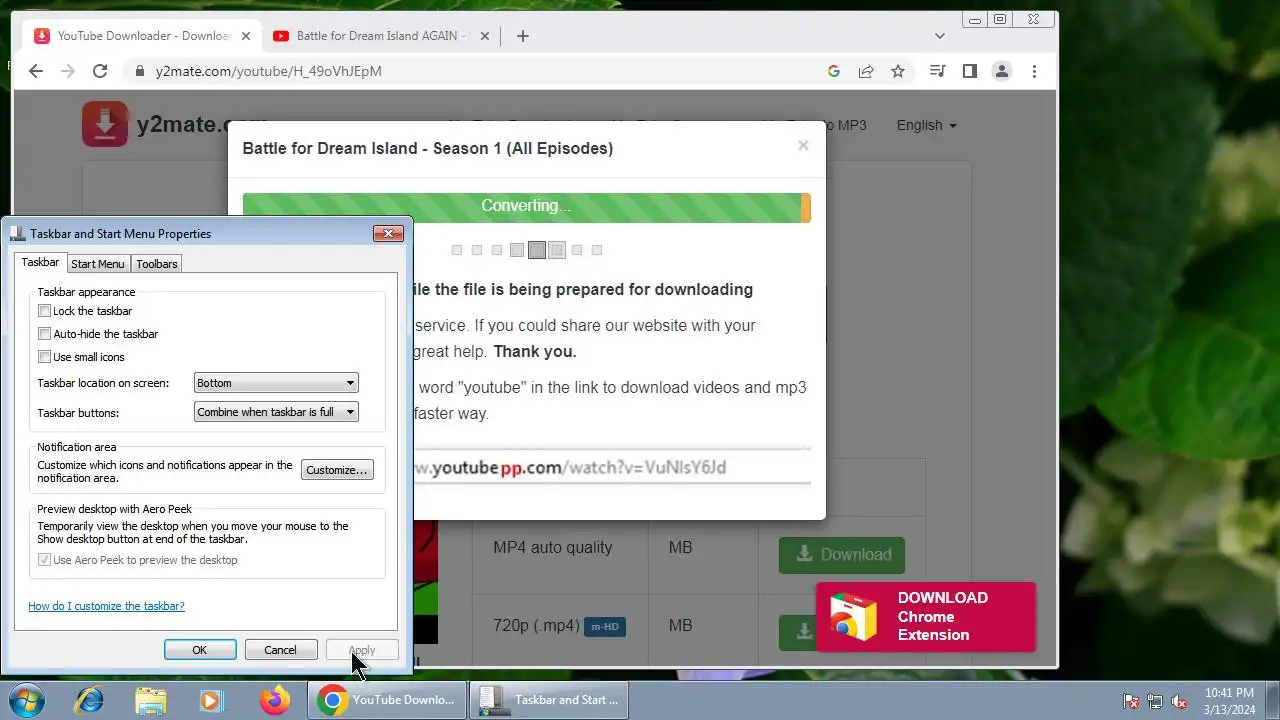Open a new Chrome tab with plus
The width and height of the screenshot is (1280, 720).
[x=522, y=36]
